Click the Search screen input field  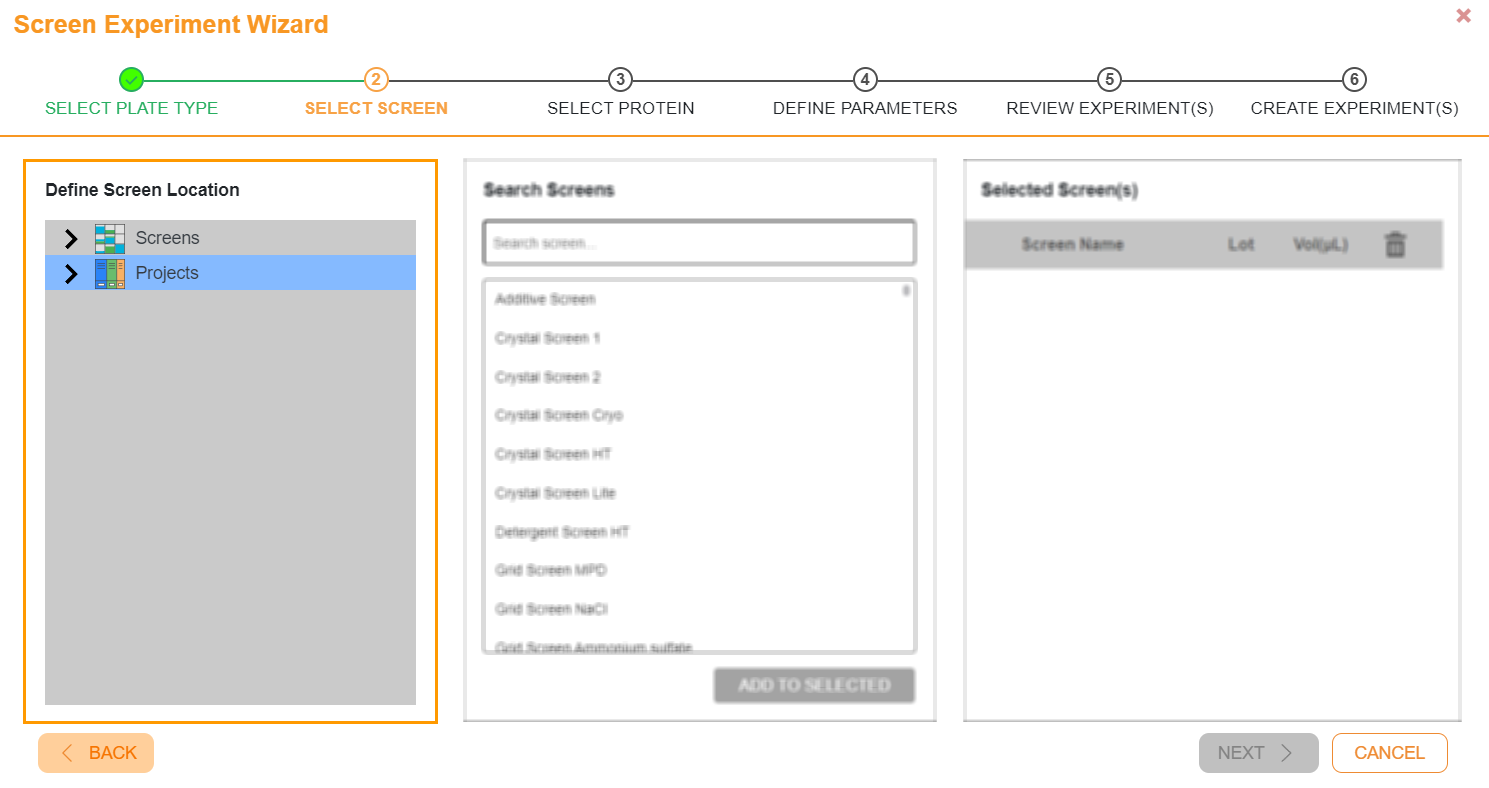coord(698,242)
